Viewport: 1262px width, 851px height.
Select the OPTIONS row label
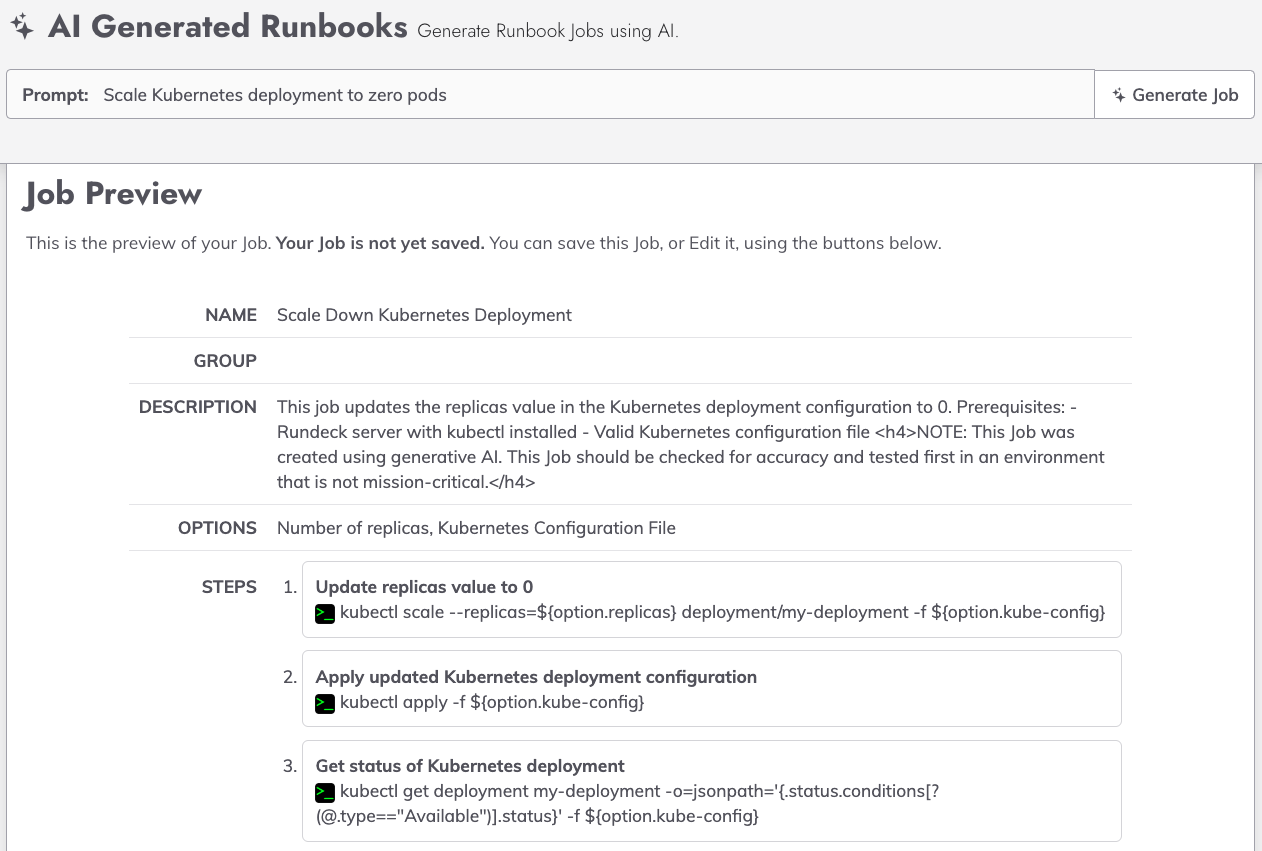[x=217, y=527]
